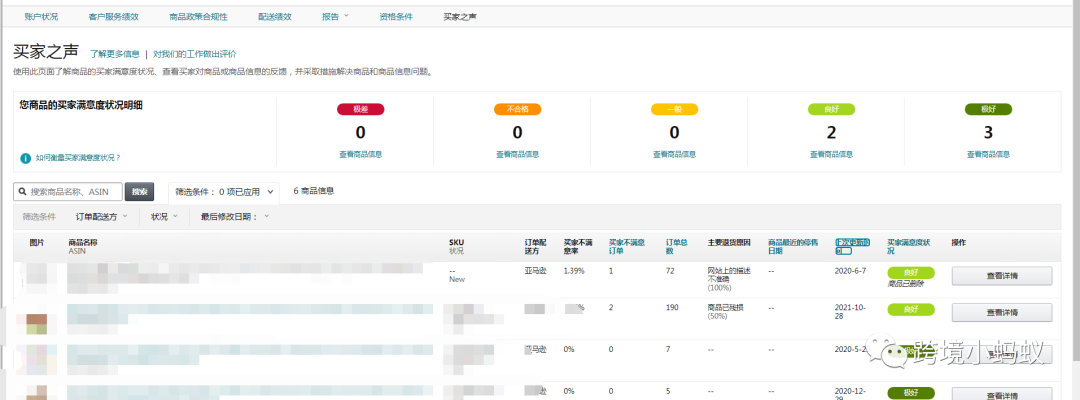Sort by the 买家不满意订单 column header
Image resolution: width=1080 pixels, height=400 pixels.
[x=627, y=246]
